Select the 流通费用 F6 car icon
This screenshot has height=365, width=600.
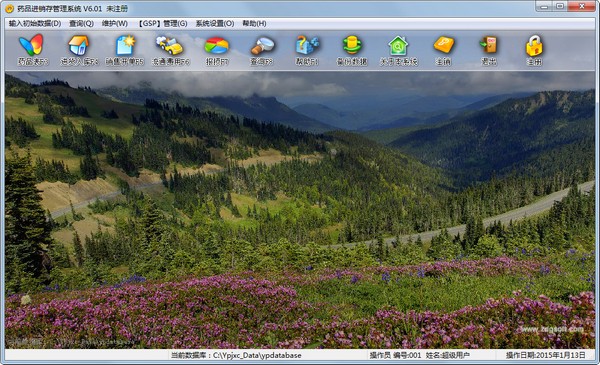170,50
